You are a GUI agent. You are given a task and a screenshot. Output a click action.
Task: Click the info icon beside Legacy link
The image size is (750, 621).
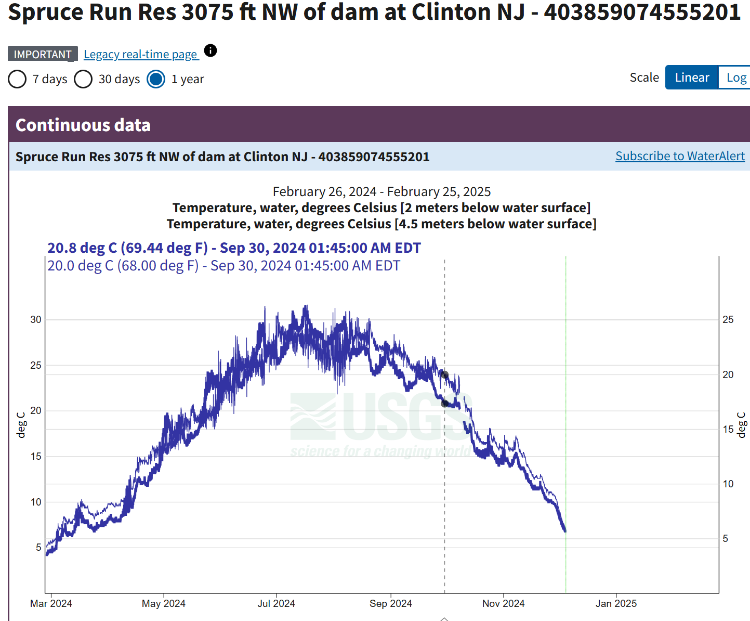point(210,50)
